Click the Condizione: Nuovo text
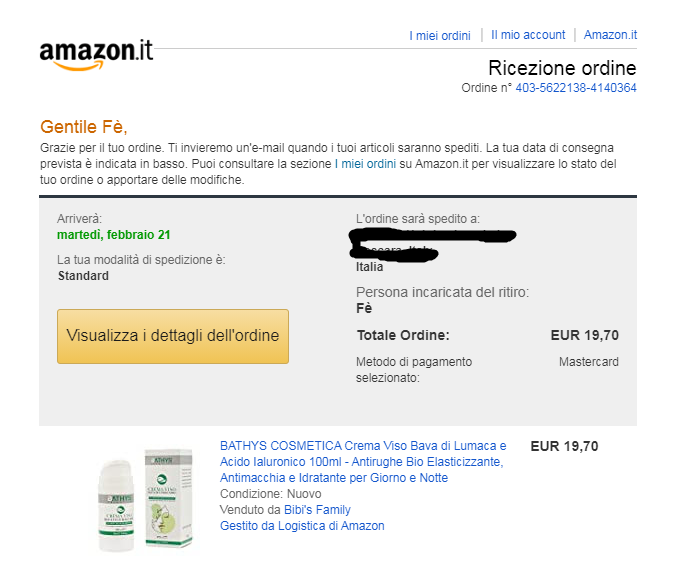The height and width of the screenshot is (572, 673). tap(270, 494)
